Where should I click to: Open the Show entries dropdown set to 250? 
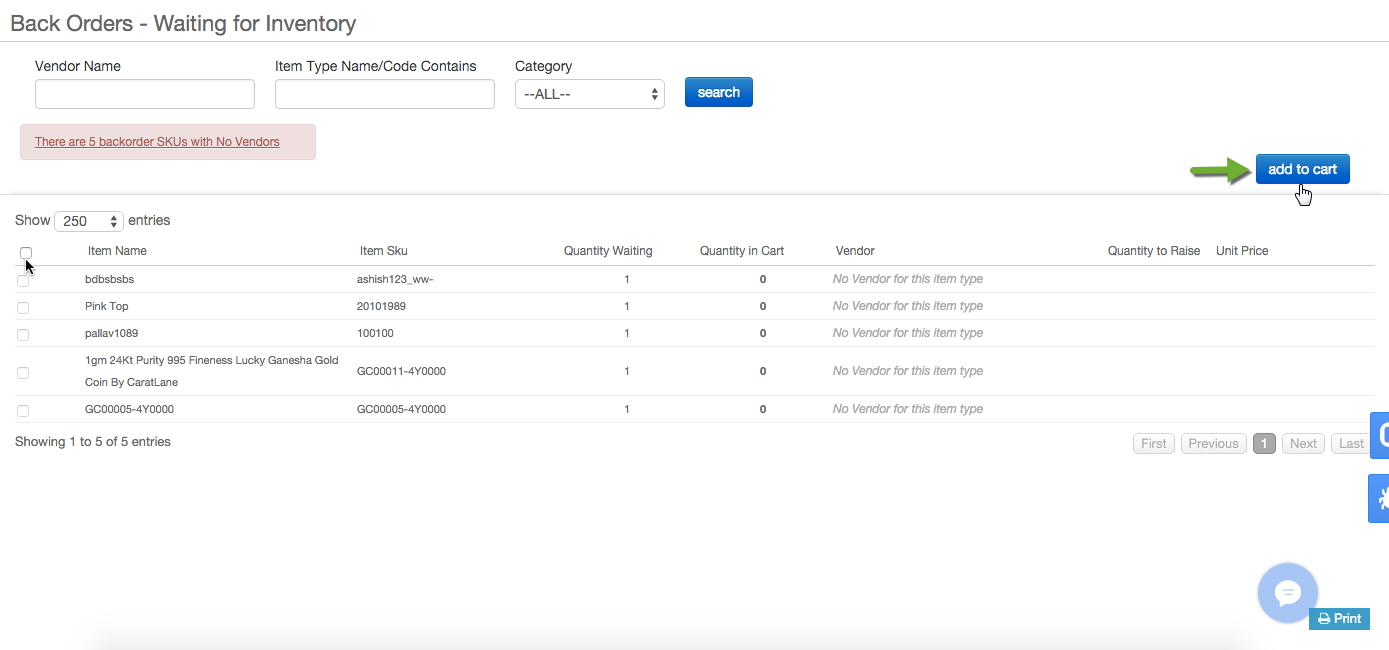(x=88, y=220)
